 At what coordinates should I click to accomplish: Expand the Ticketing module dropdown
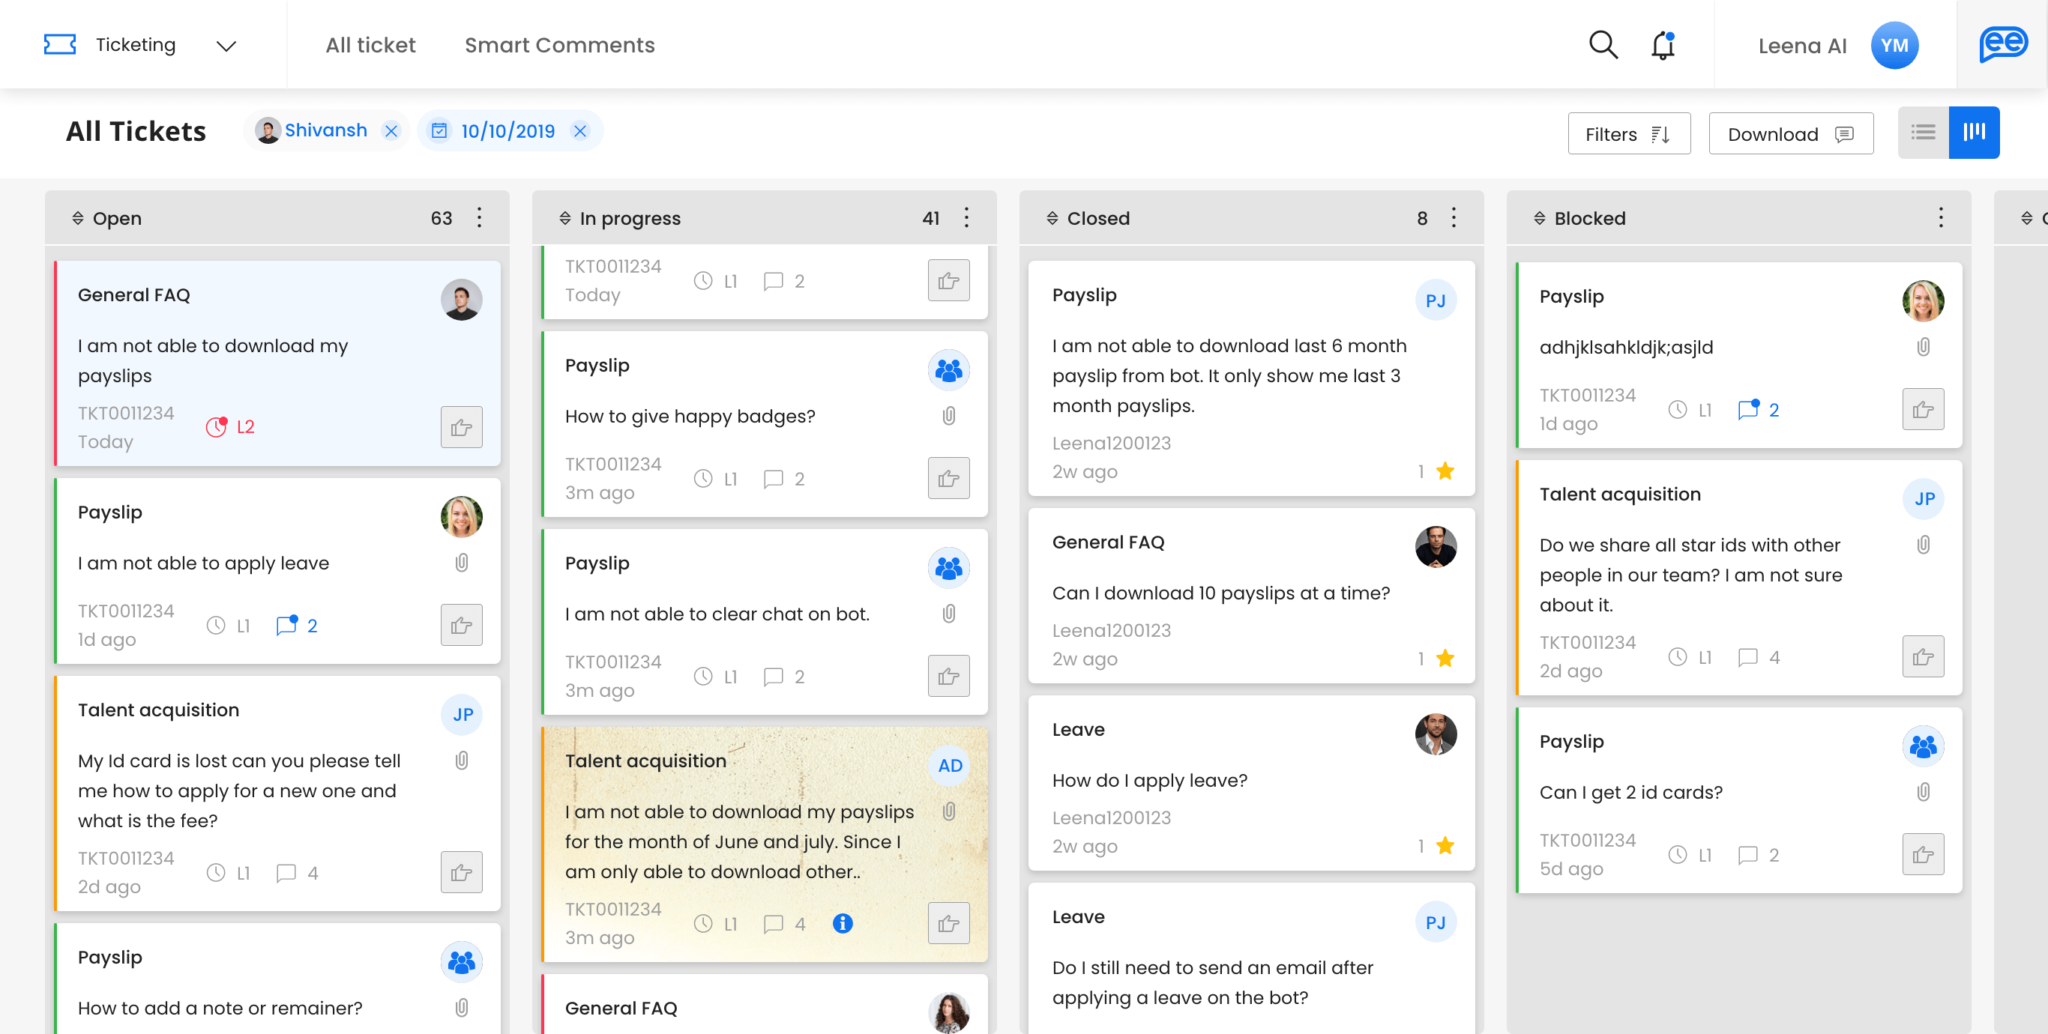[226, 45]
